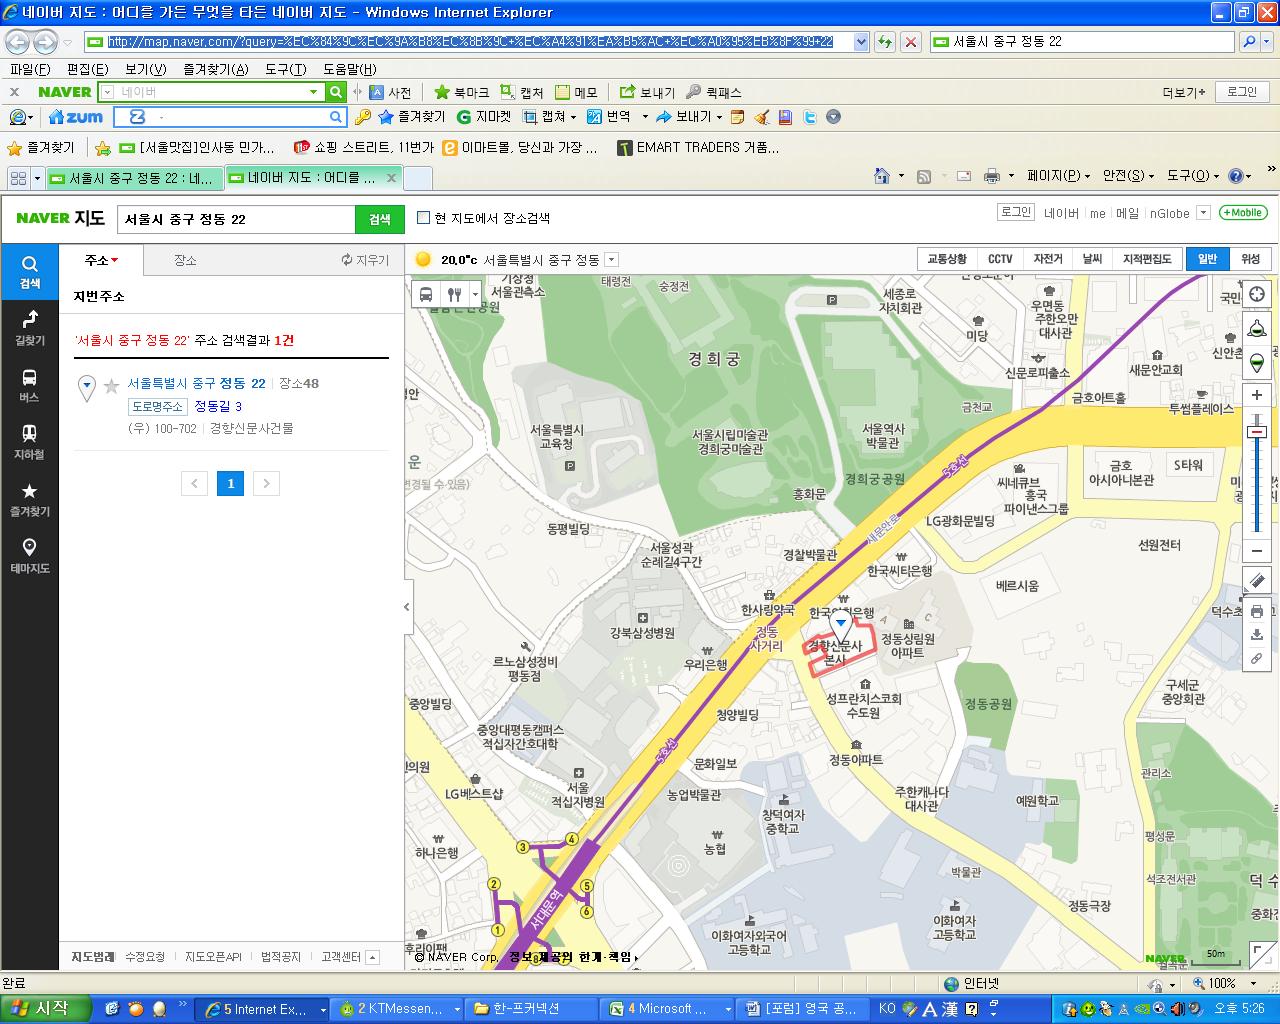Viewport: 1280px width, 1024px height.
Task: Open the 도움말(H) menu
Action: coord(349,69)
